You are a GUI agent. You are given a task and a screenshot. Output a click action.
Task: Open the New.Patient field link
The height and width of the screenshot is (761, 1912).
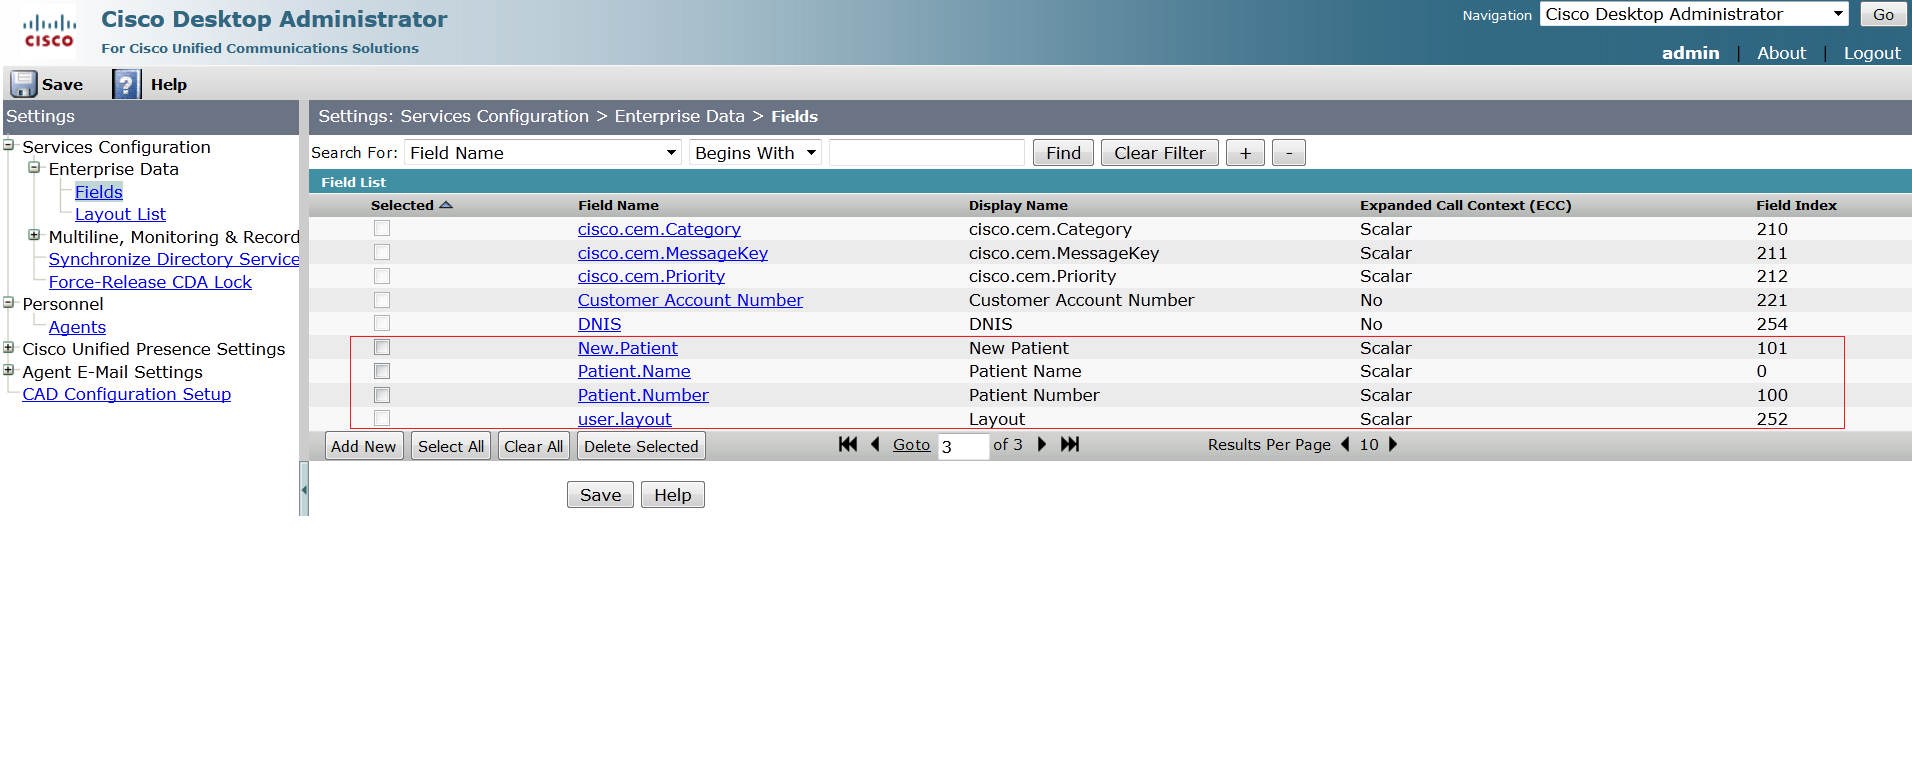point(627,348)
